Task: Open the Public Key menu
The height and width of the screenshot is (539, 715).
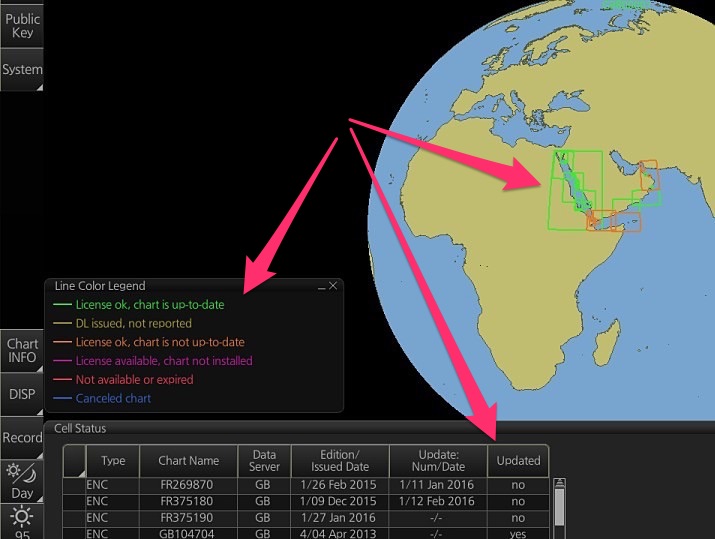Action: (22, 25)
